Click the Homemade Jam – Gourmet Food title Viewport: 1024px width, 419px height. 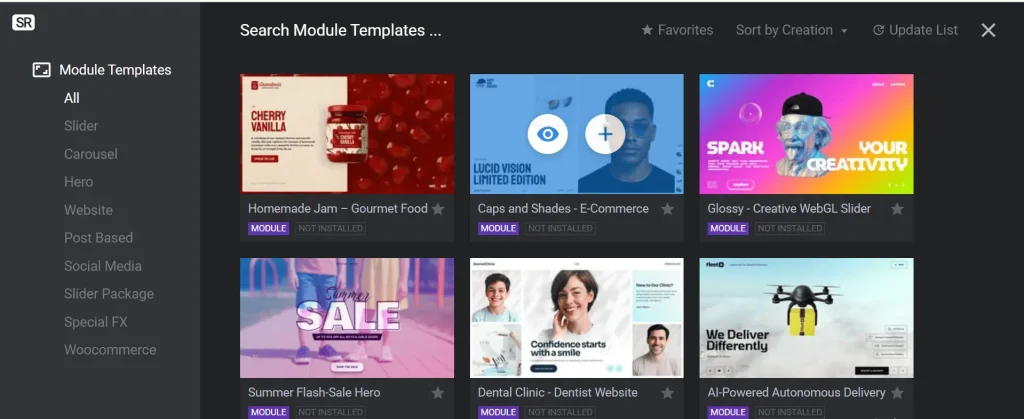[338, 209]
